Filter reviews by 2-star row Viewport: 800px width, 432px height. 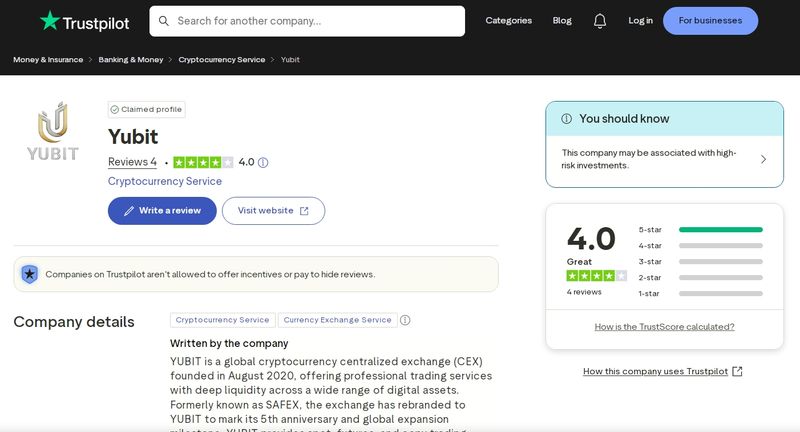[x=701, y=277]
